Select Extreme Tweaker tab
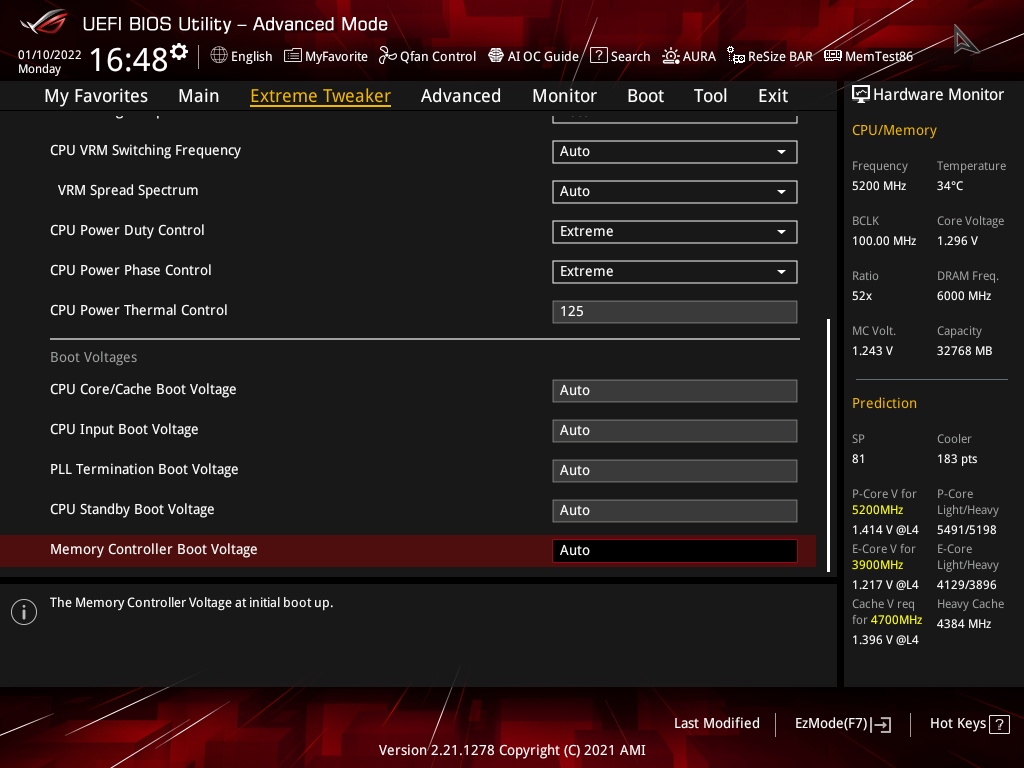 pyautogui.click(x=320, y=96)
